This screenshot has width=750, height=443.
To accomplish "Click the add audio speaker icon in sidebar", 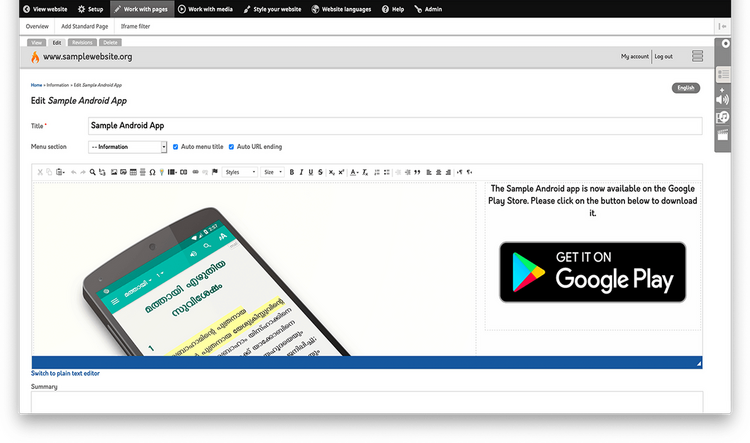I will point(723,97).
